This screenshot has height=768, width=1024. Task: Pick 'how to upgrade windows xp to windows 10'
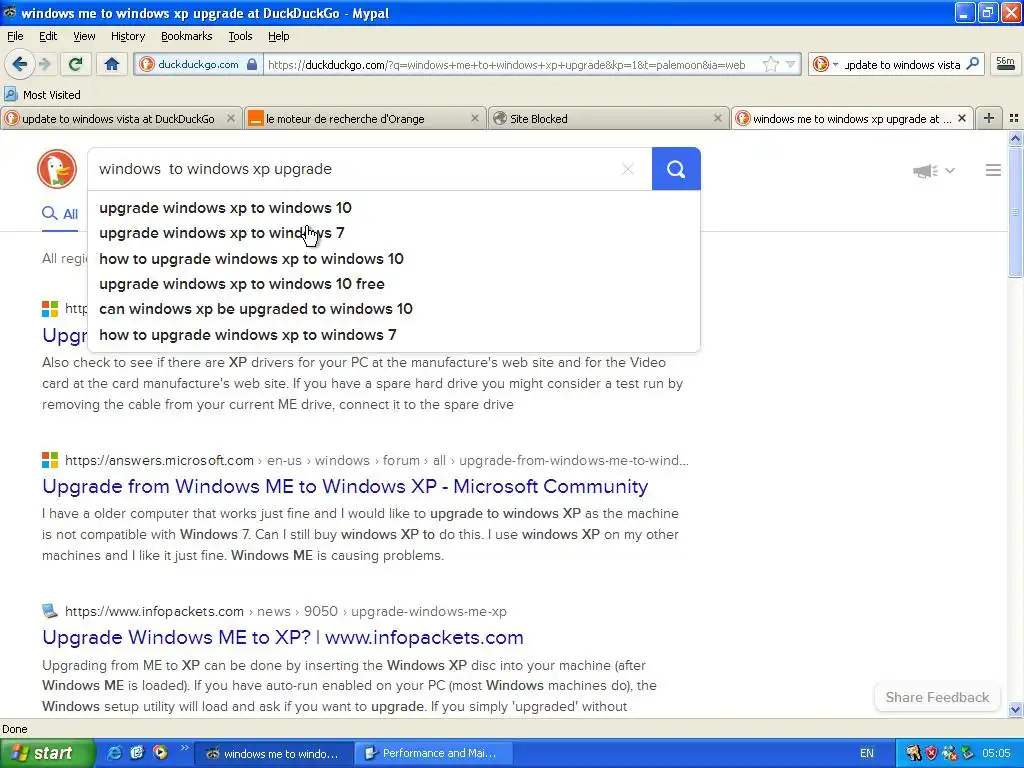point(394,259)
